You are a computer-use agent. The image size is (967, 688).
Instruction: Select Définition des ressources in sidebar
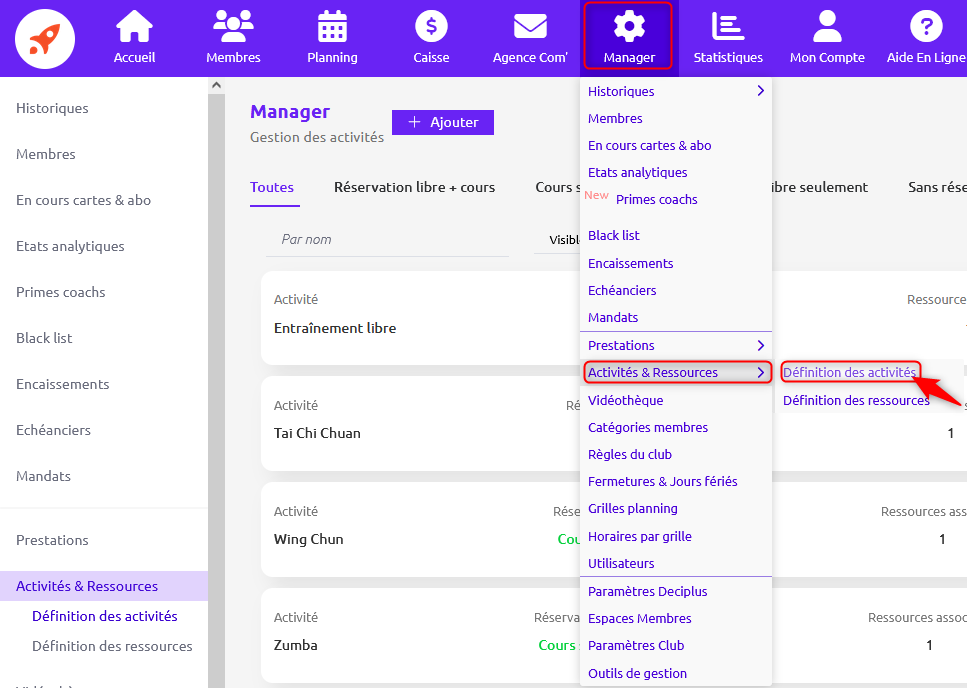click(x=112, y=646)
